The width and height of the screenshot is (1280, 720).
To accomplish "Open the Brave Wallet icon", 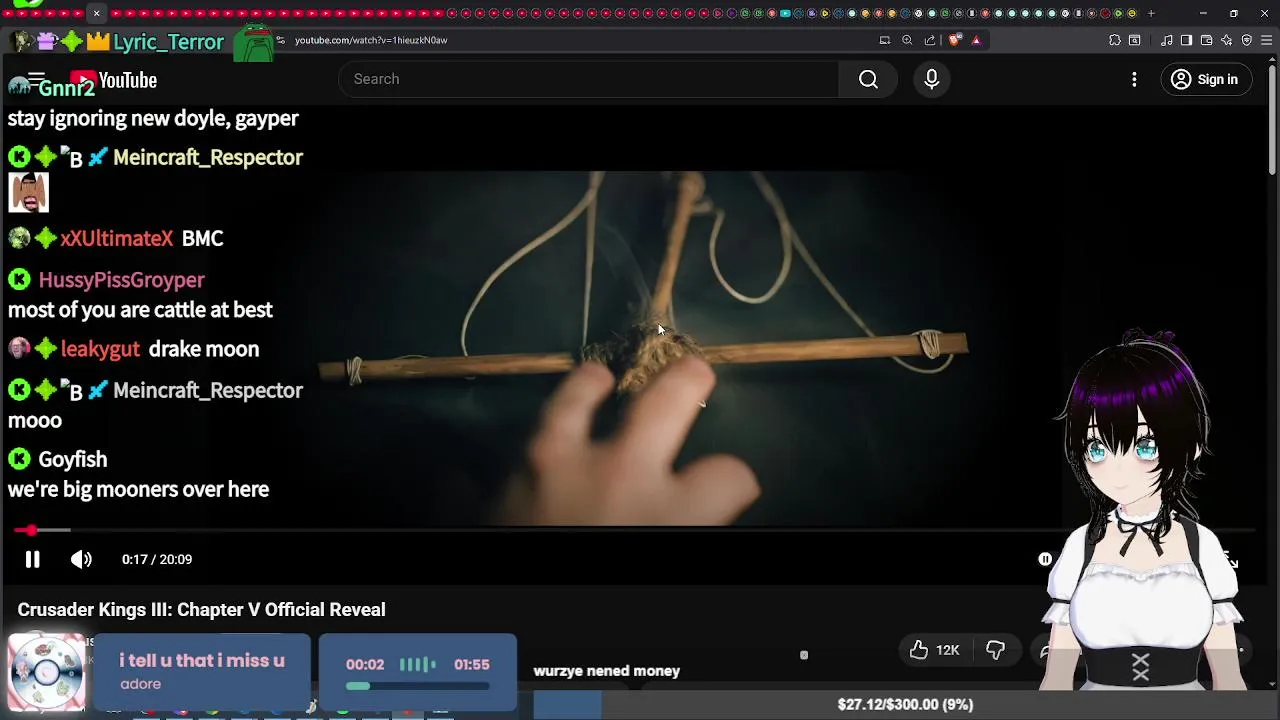I will pyautogui.click(x=1206, y=40).
